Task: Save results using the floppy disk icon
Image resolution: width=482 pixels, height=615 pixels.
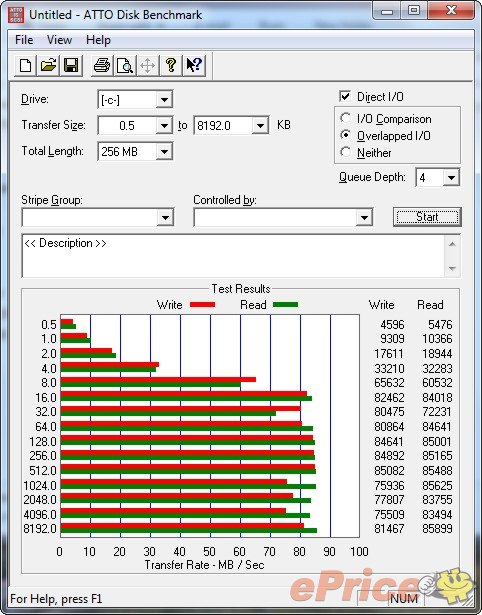Action: [x=71, y=65]
